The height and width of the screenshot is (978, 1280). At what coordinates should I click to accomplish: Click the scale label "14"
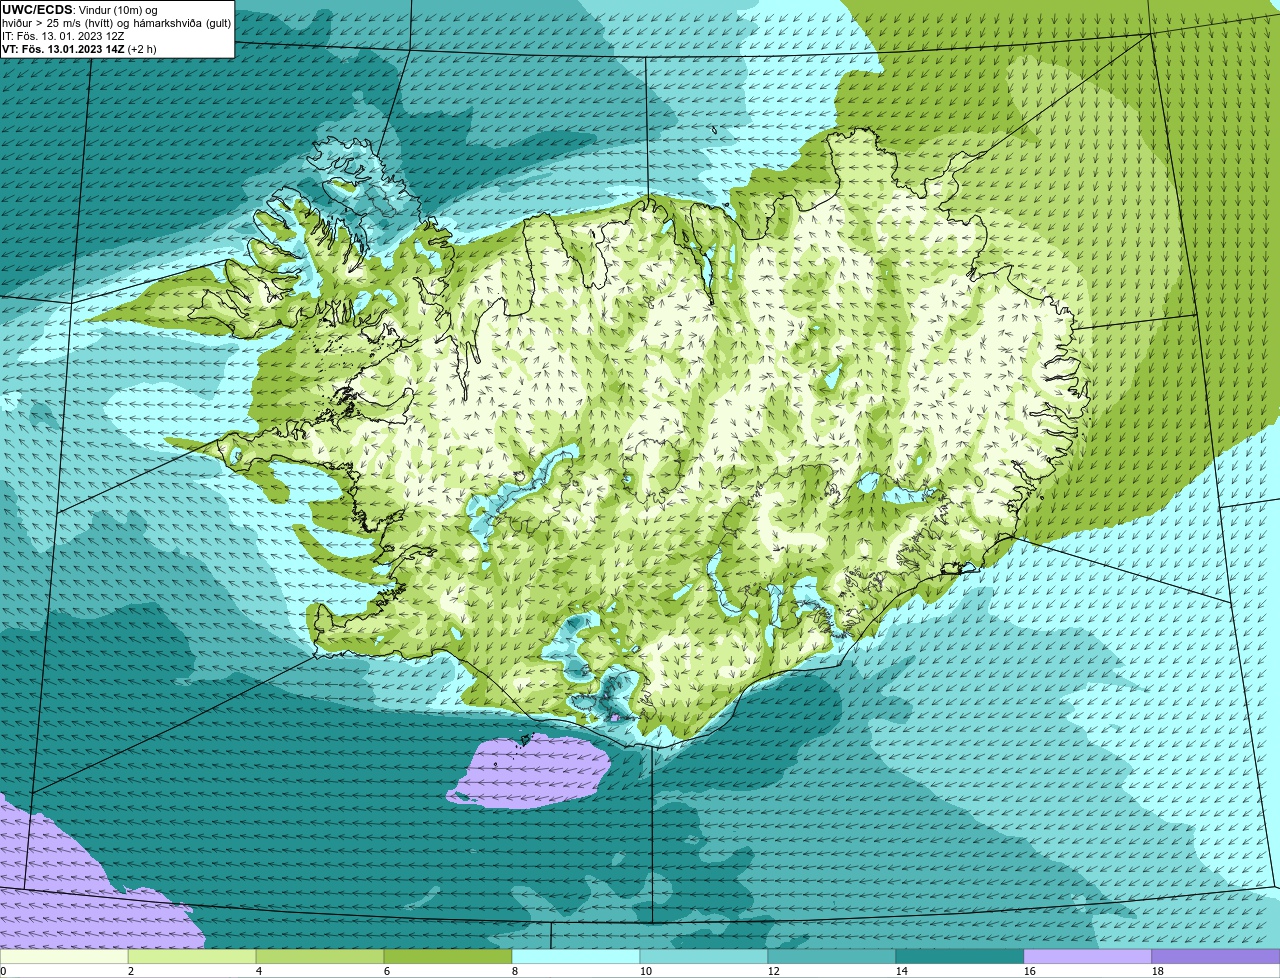point(902,971)
